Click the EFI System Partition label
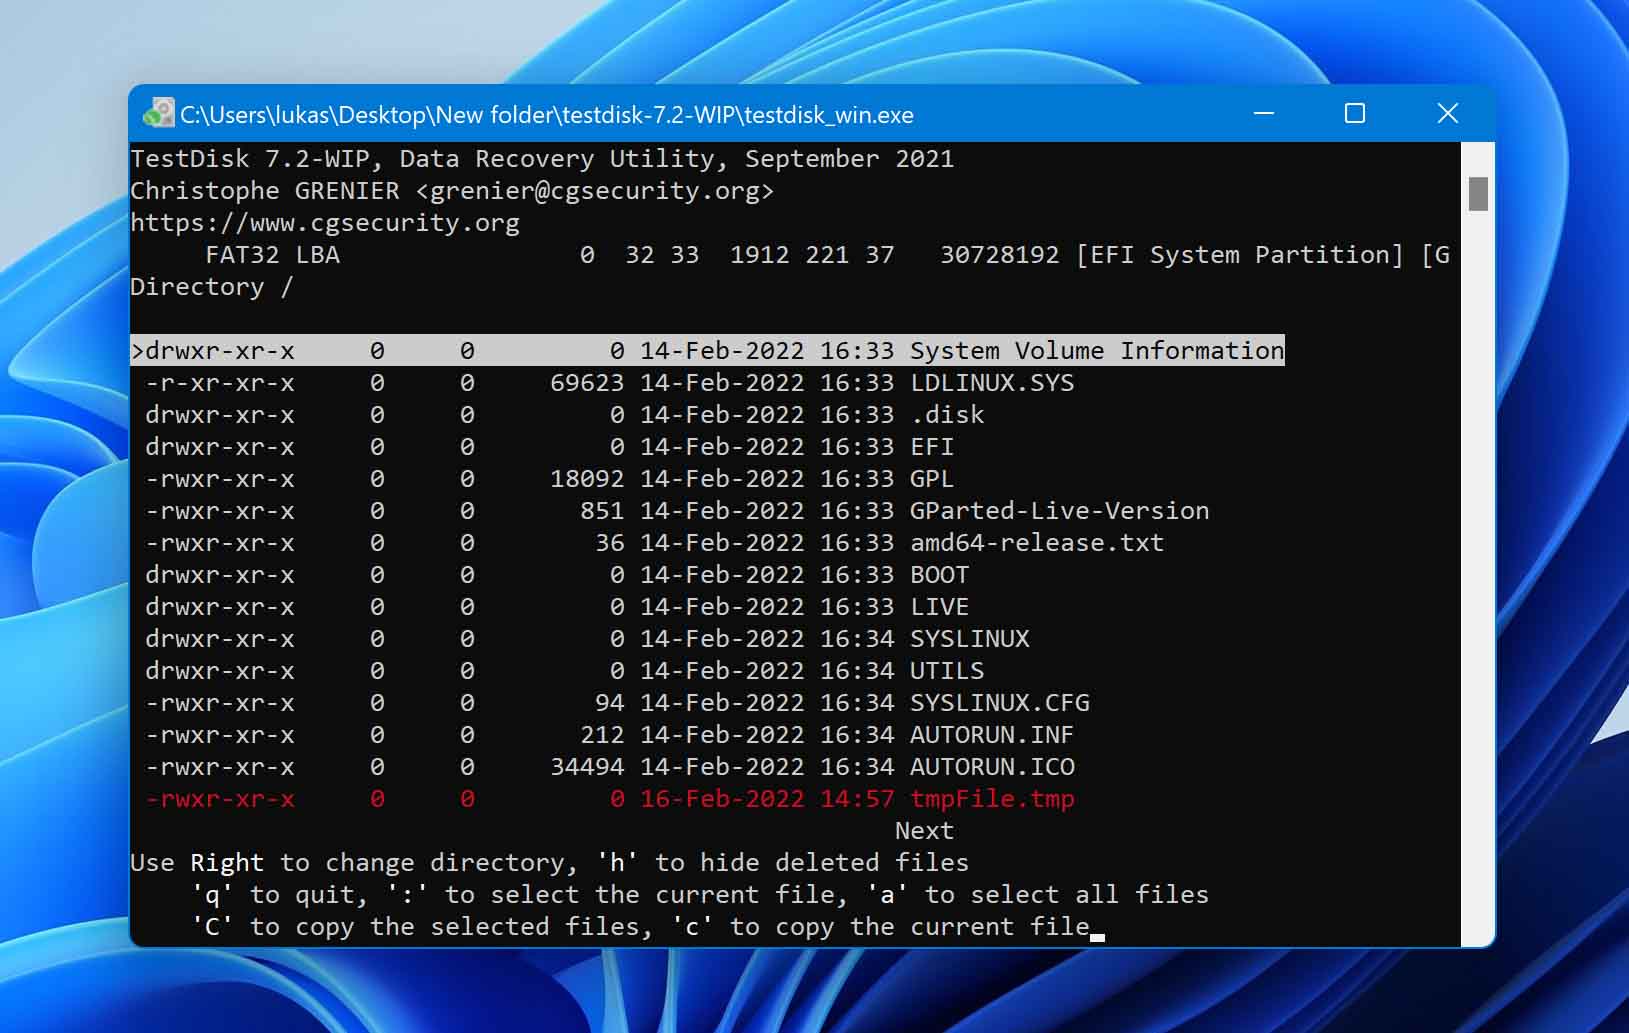Image resolution: width=1629 pixels, height=1033 pixels. [1240, 254]
